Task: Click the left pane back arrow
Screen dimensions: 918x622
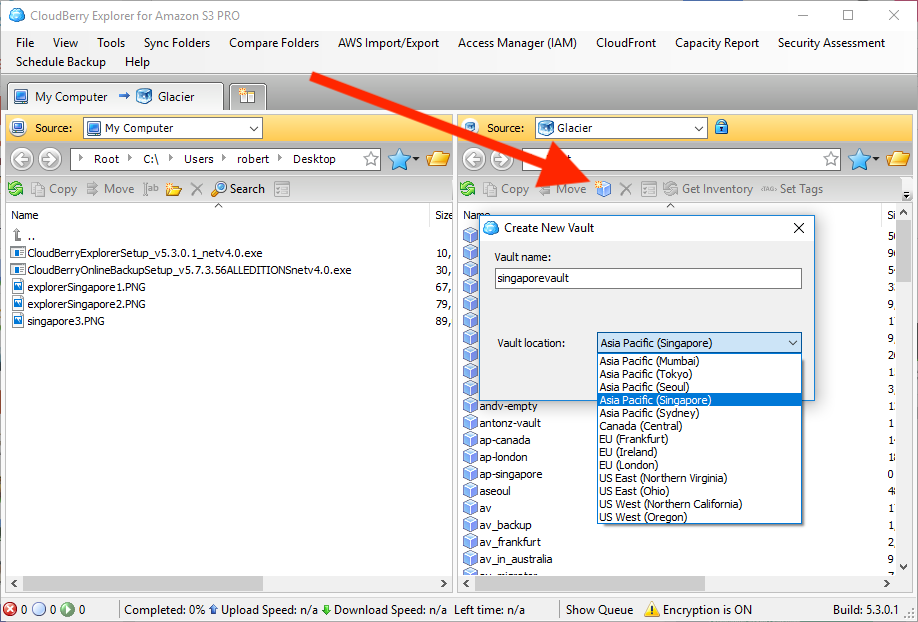Action: [x=22, y=159]
